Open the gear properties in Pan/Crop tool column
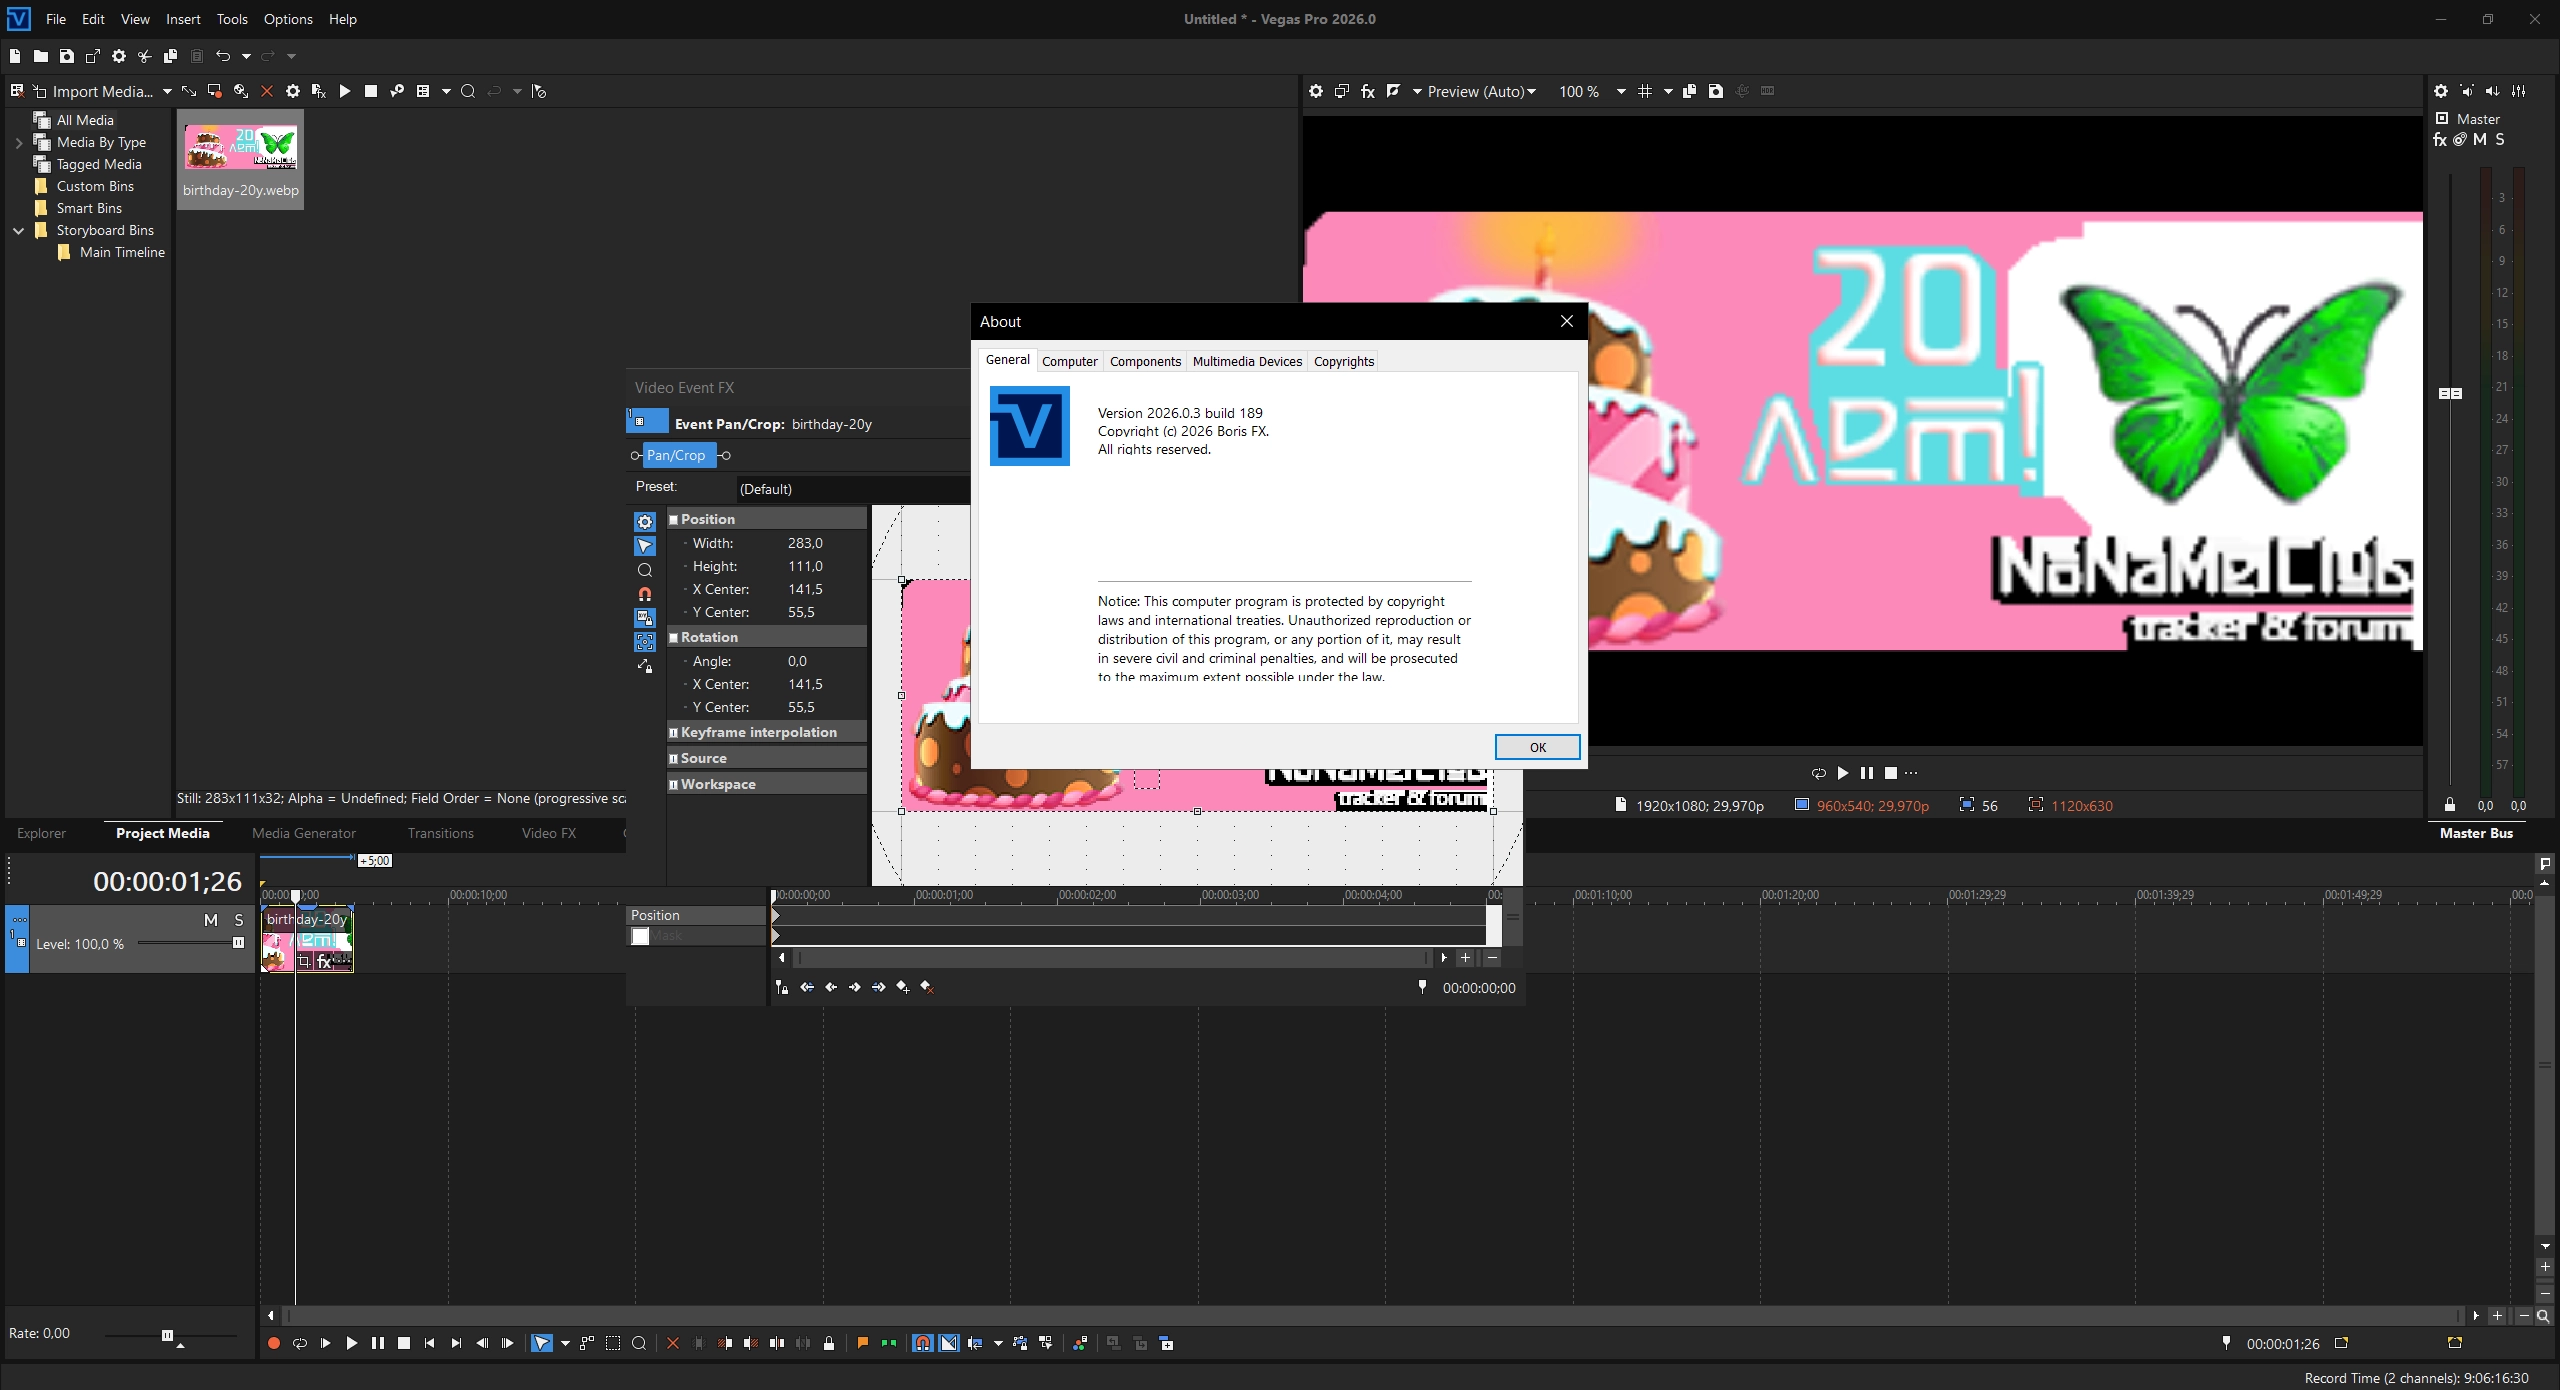Viewport: 2560px width, 1390px height. pos(645,522)
